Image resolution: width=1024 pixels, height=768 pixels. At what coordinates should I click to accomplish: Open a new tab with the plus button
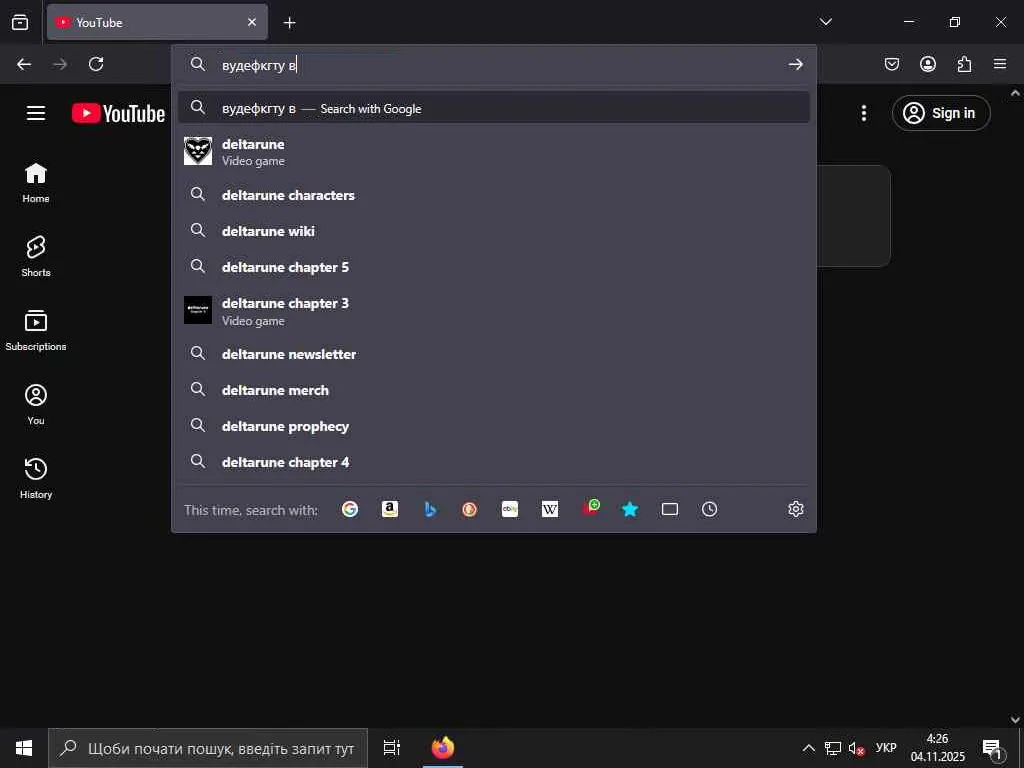click(x=289, y=23)
